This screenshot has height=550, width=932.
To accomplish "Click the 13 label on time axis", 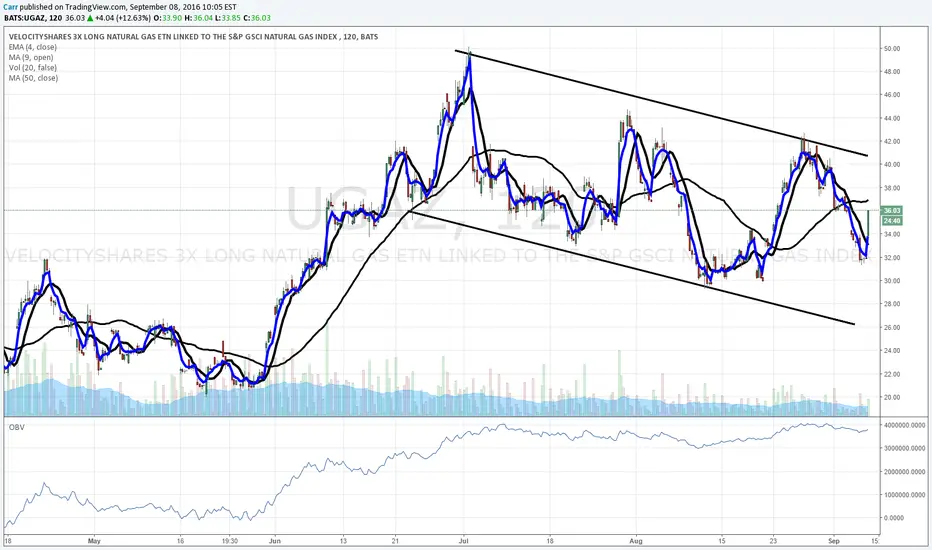I will point(343,541).
